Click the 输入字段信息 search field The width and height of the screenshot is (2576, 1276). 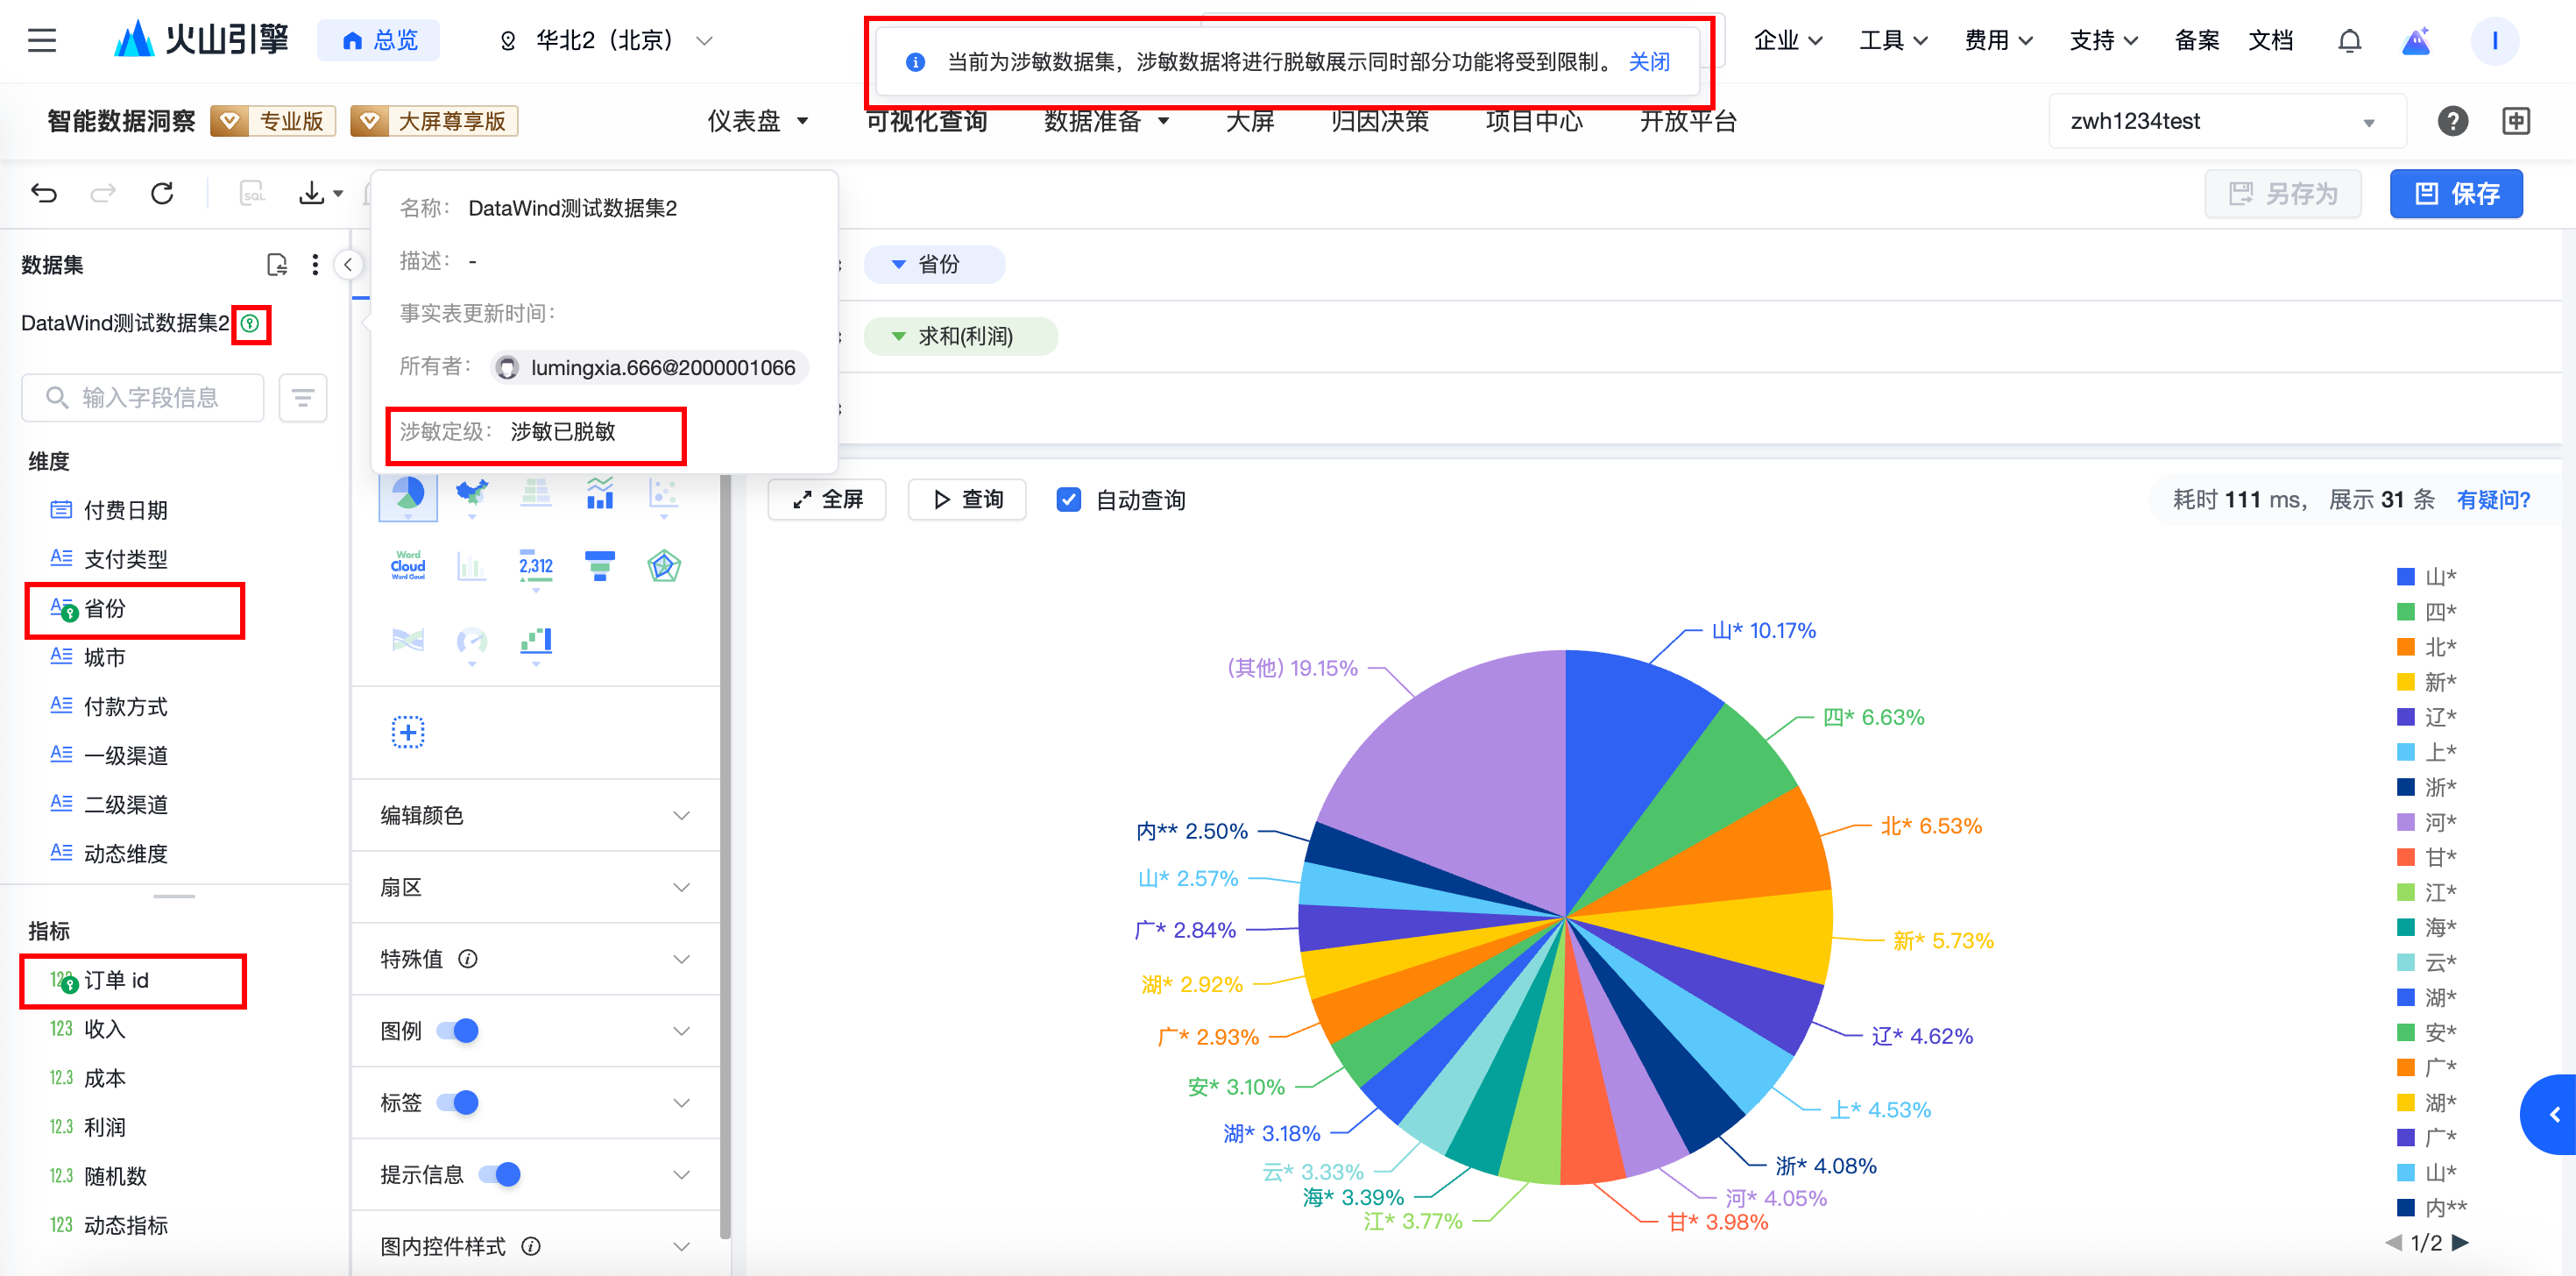[145, 398]
